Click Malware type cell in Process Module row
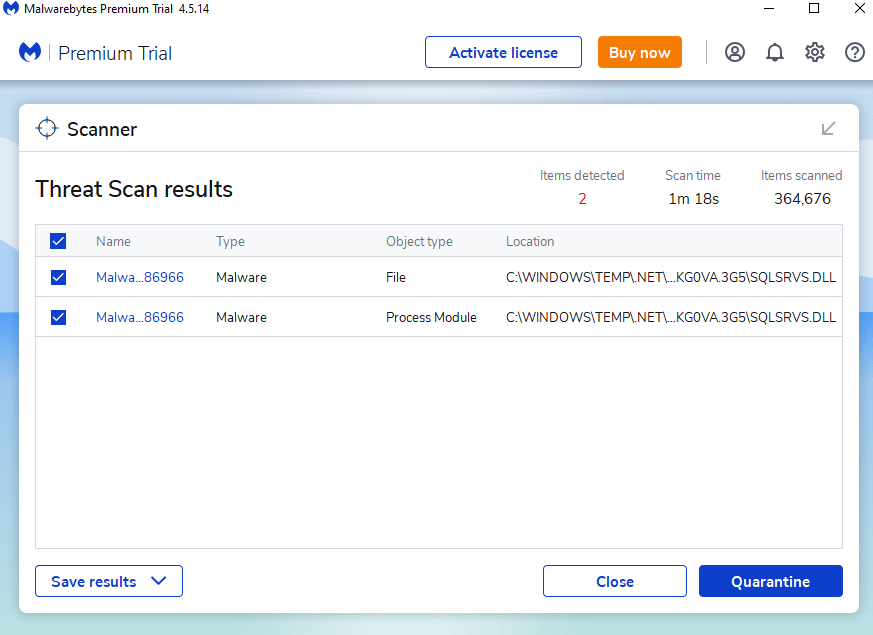 pos(242,317)
